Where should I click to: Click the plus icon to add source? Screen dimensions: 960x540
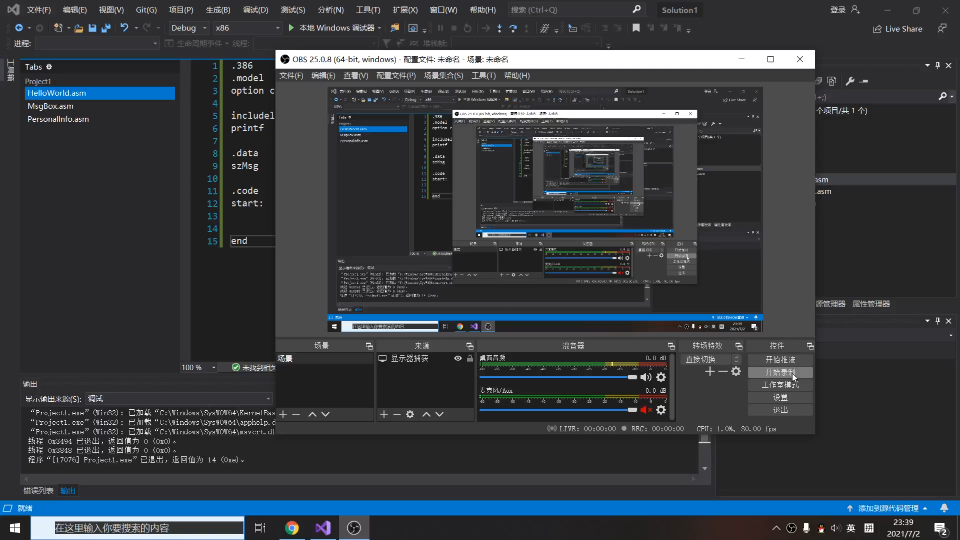click(383, 414)
